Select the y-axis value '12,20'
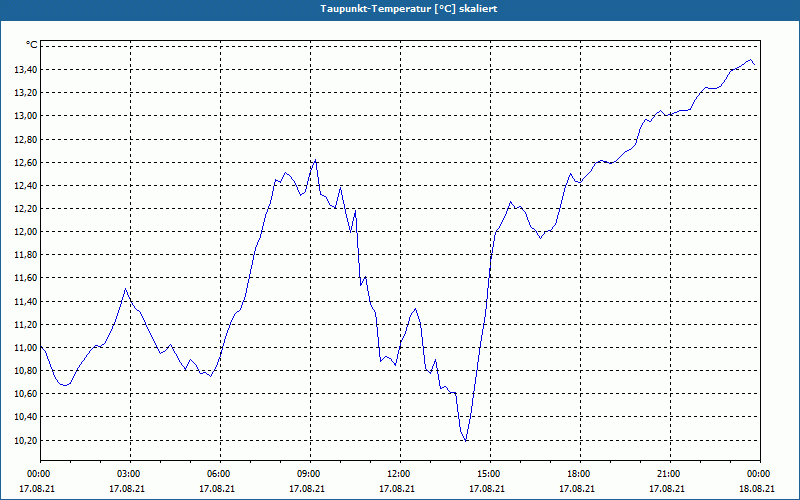Viewport: 800px width, 500px height. tap(25, 209)
